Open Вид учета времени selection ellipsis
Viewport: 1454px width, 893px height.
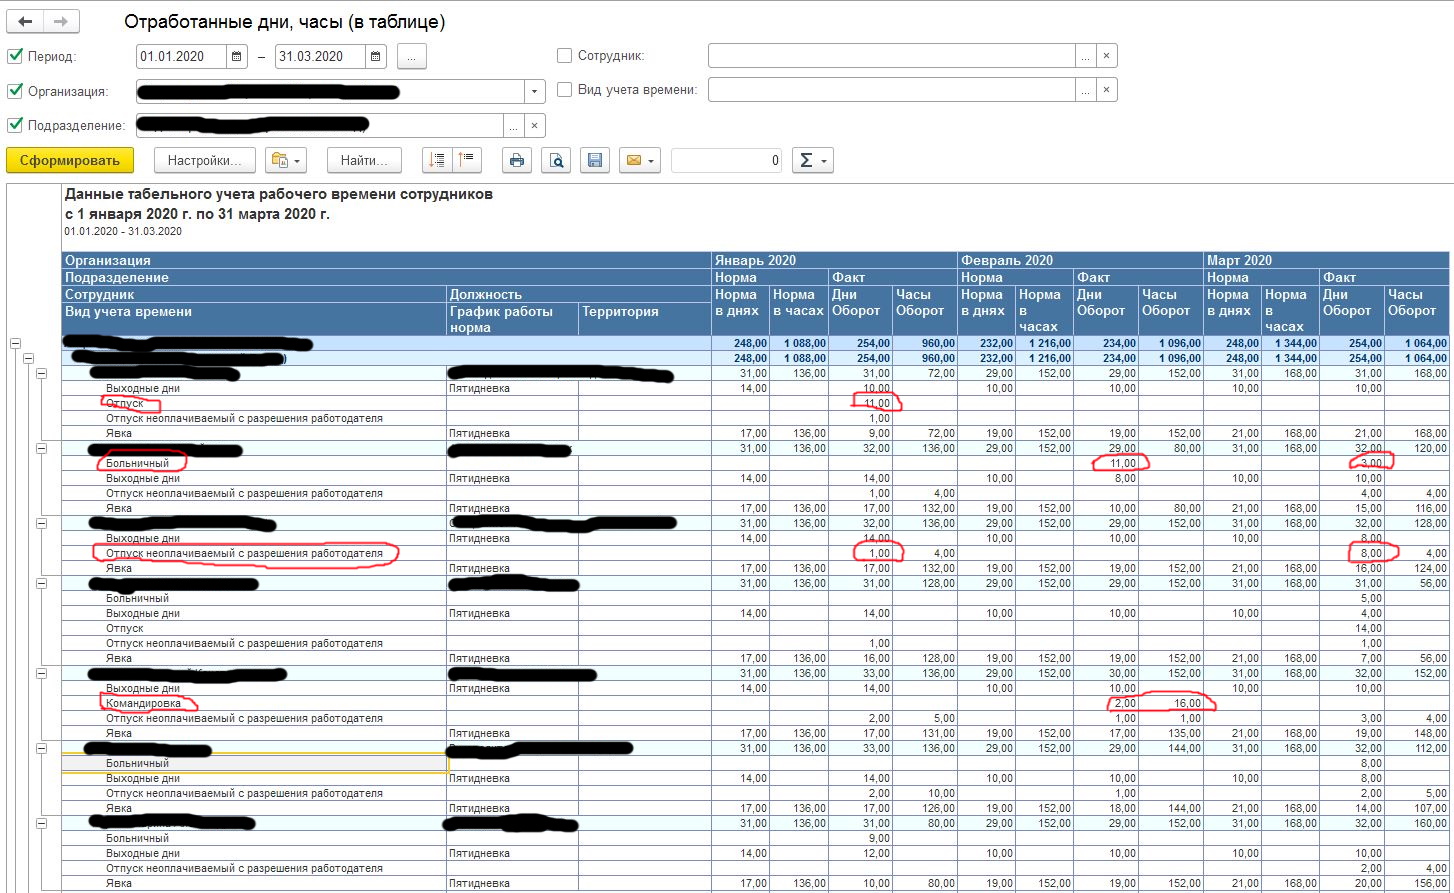1086,90
